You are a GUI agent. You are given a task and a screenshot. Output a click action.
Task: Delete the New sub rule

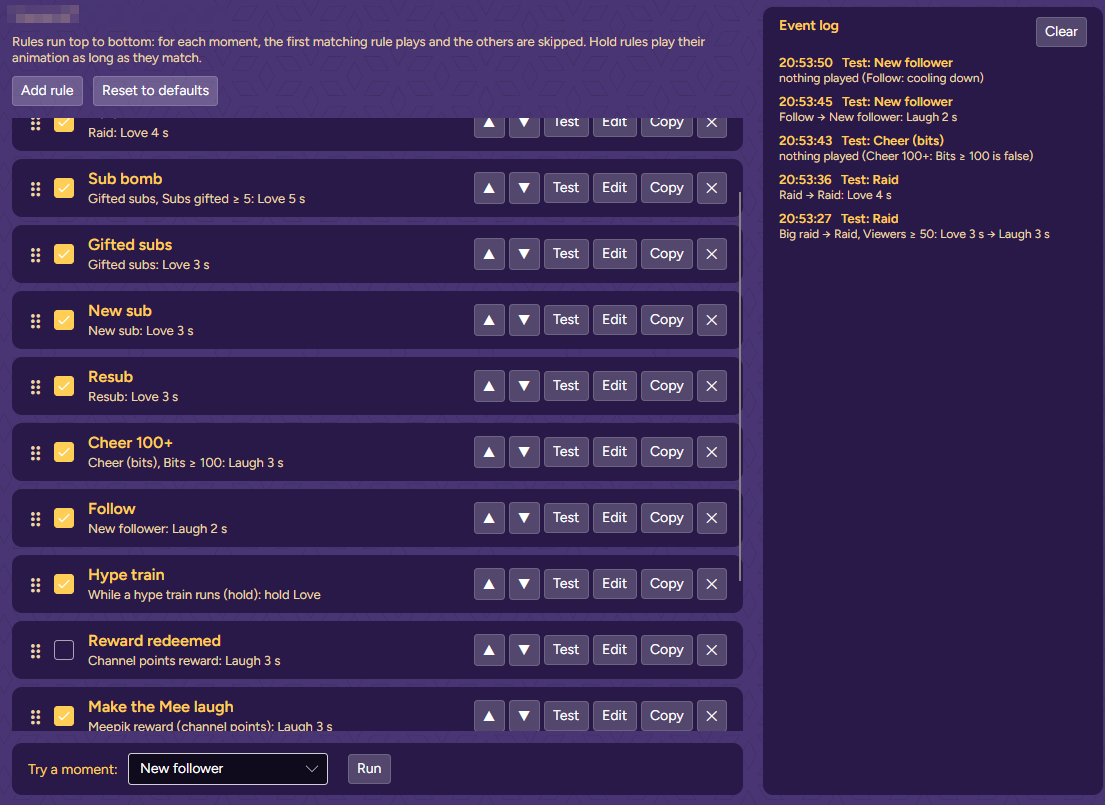click(712, 320)
